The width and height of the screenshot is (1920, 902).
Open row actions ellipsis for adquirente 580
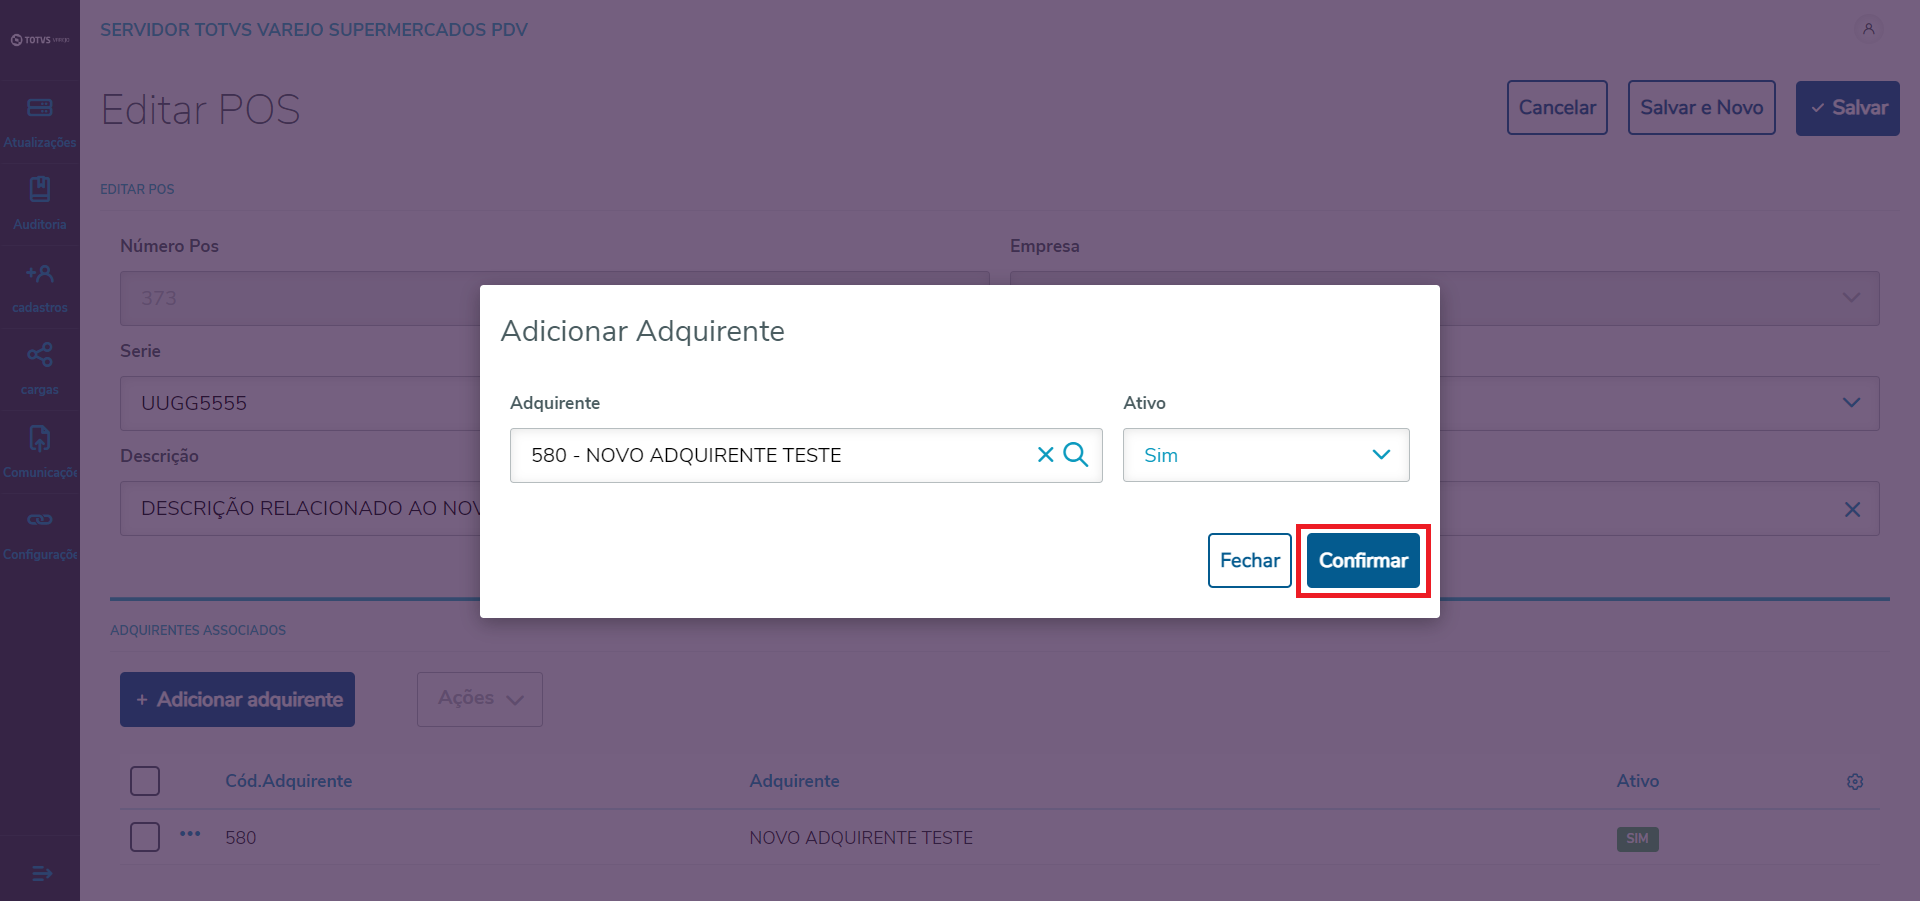[190, 834]
